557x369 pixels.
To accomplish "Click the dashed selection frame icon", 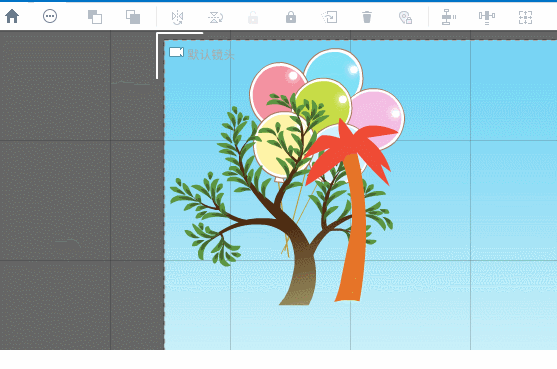I will click(x=525, y=17).
